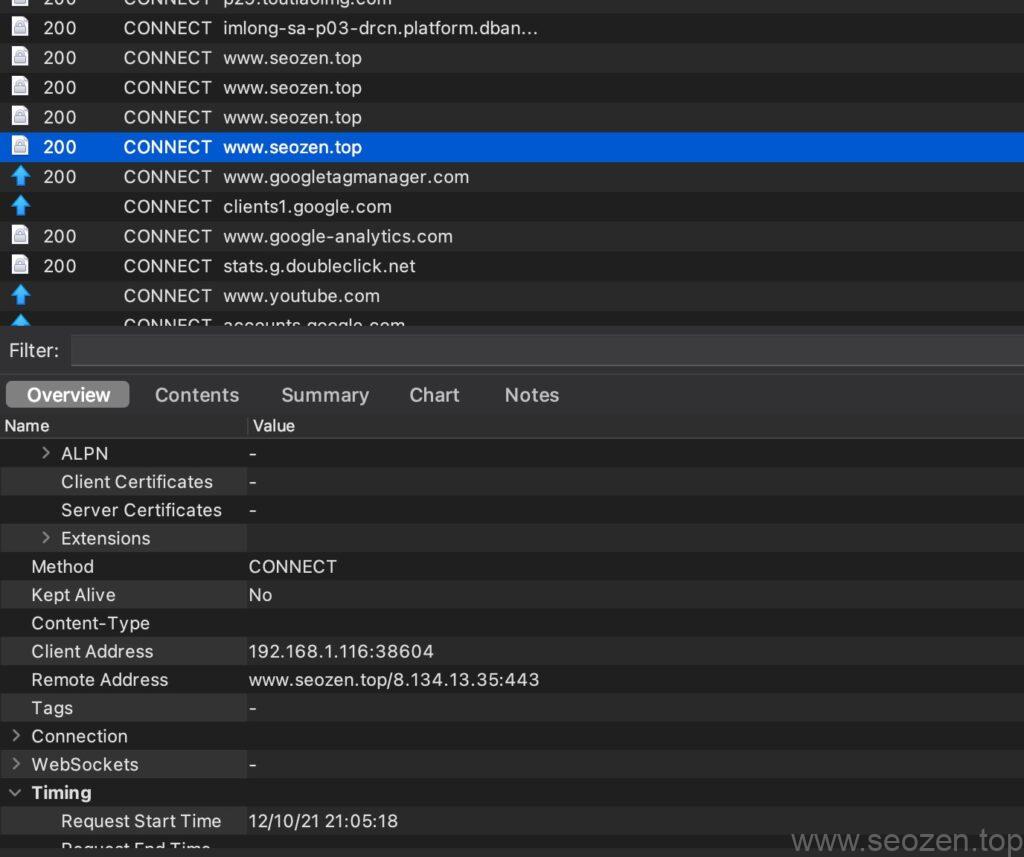Select the imlong-sa-p03-drcn.platform.dban request
The width and height of the screenshot is (1024, 857).
(512, 28)
